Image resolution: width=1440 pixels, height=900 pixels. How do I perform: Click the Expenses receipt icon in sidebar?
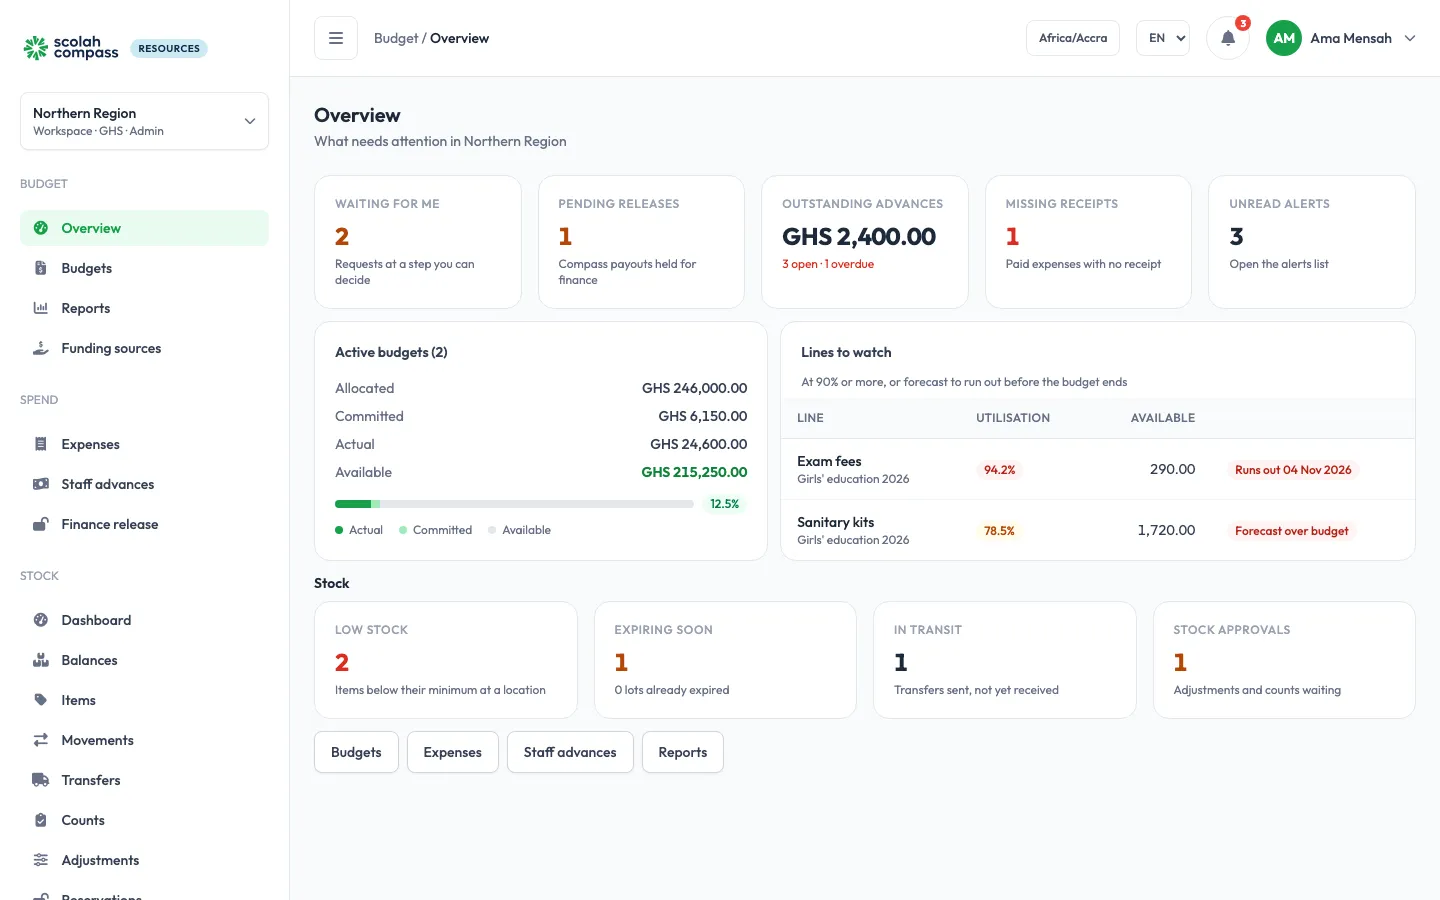point(41,444)
